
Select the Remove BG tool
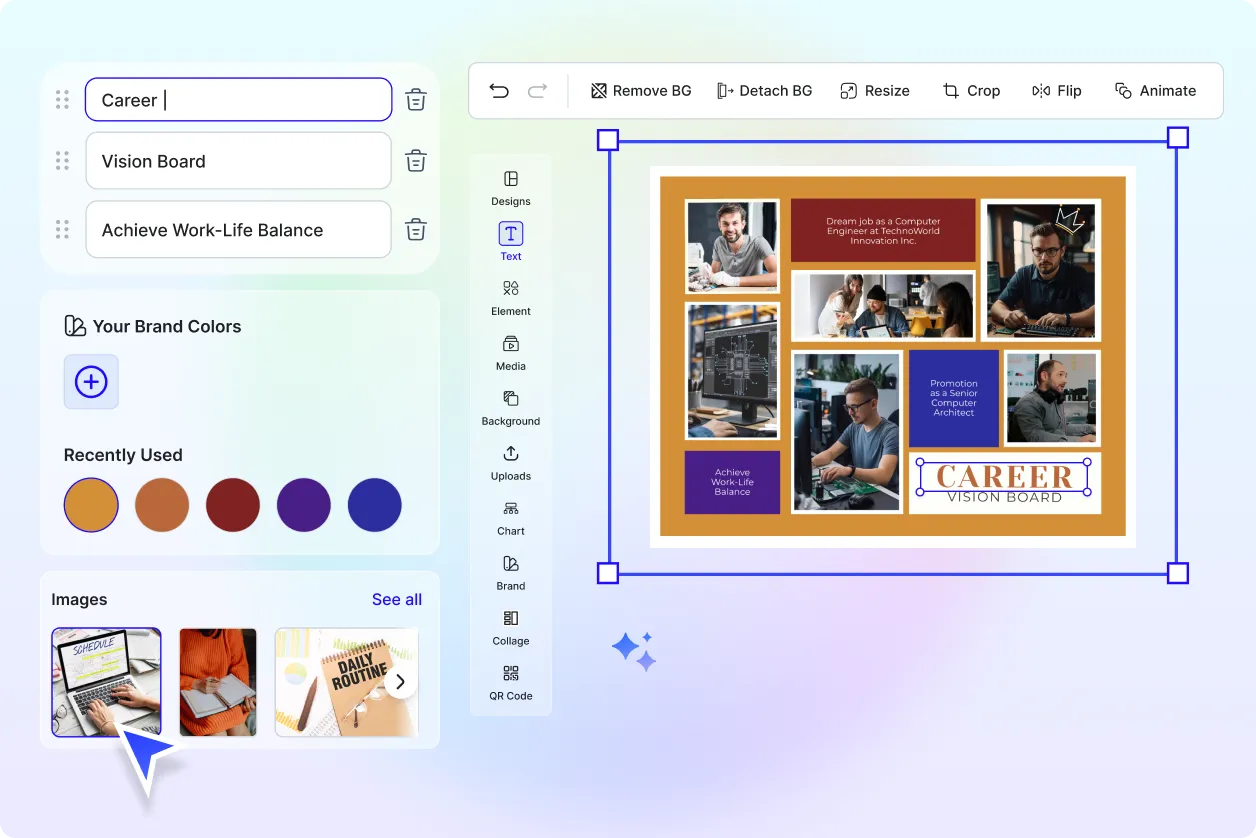click(641, 91)
